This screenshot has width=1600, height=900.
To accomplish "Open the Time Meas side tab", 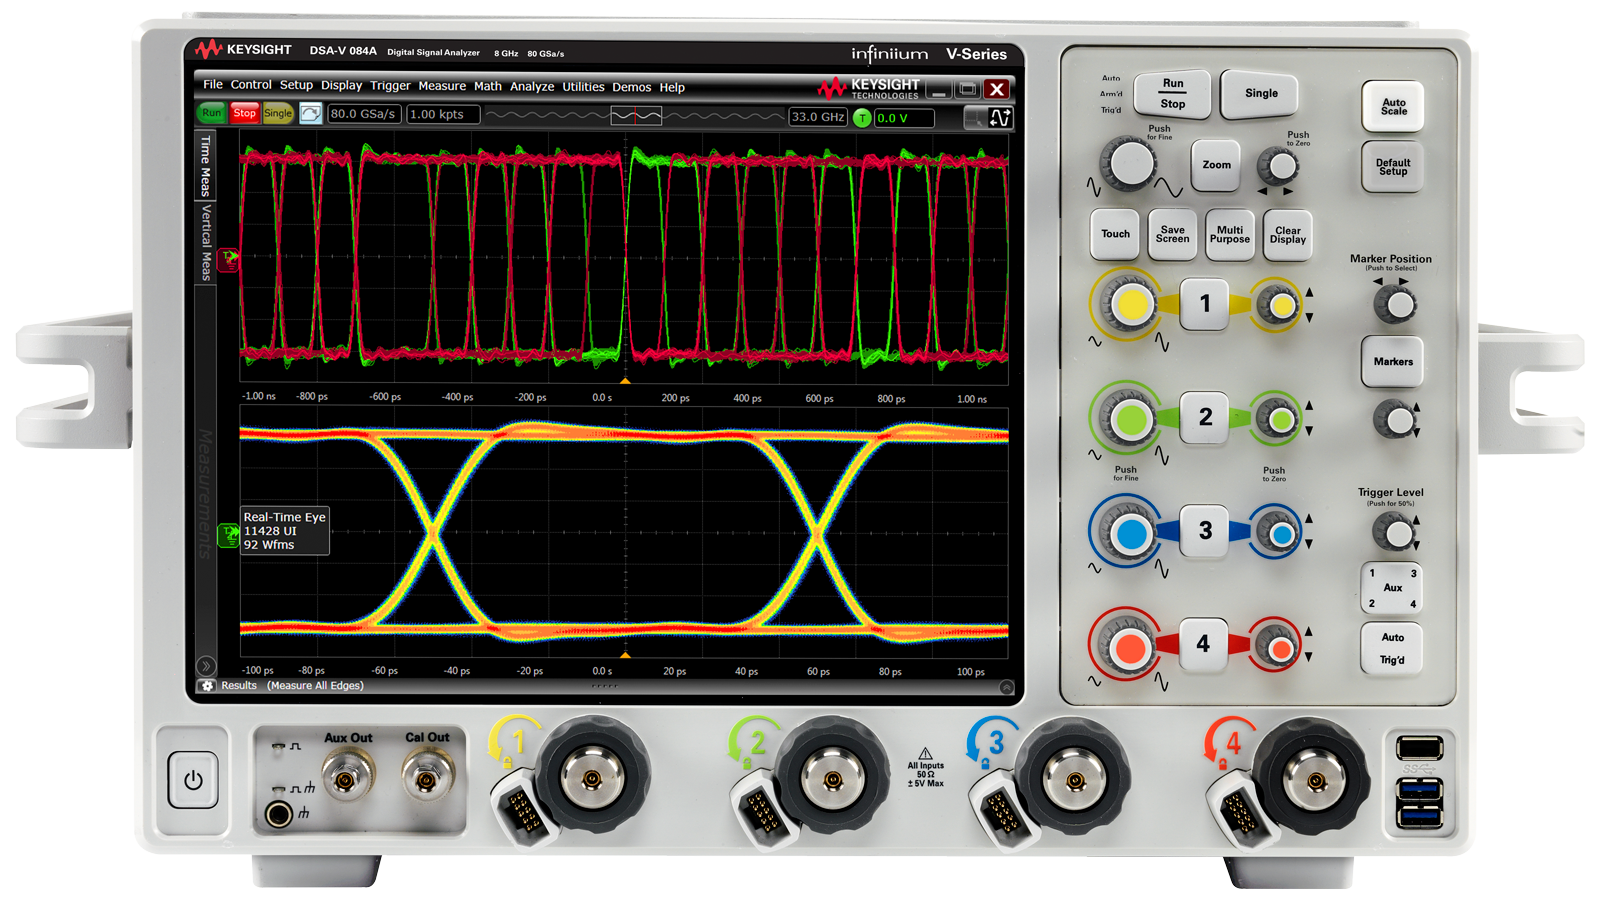I will [206, 166].
